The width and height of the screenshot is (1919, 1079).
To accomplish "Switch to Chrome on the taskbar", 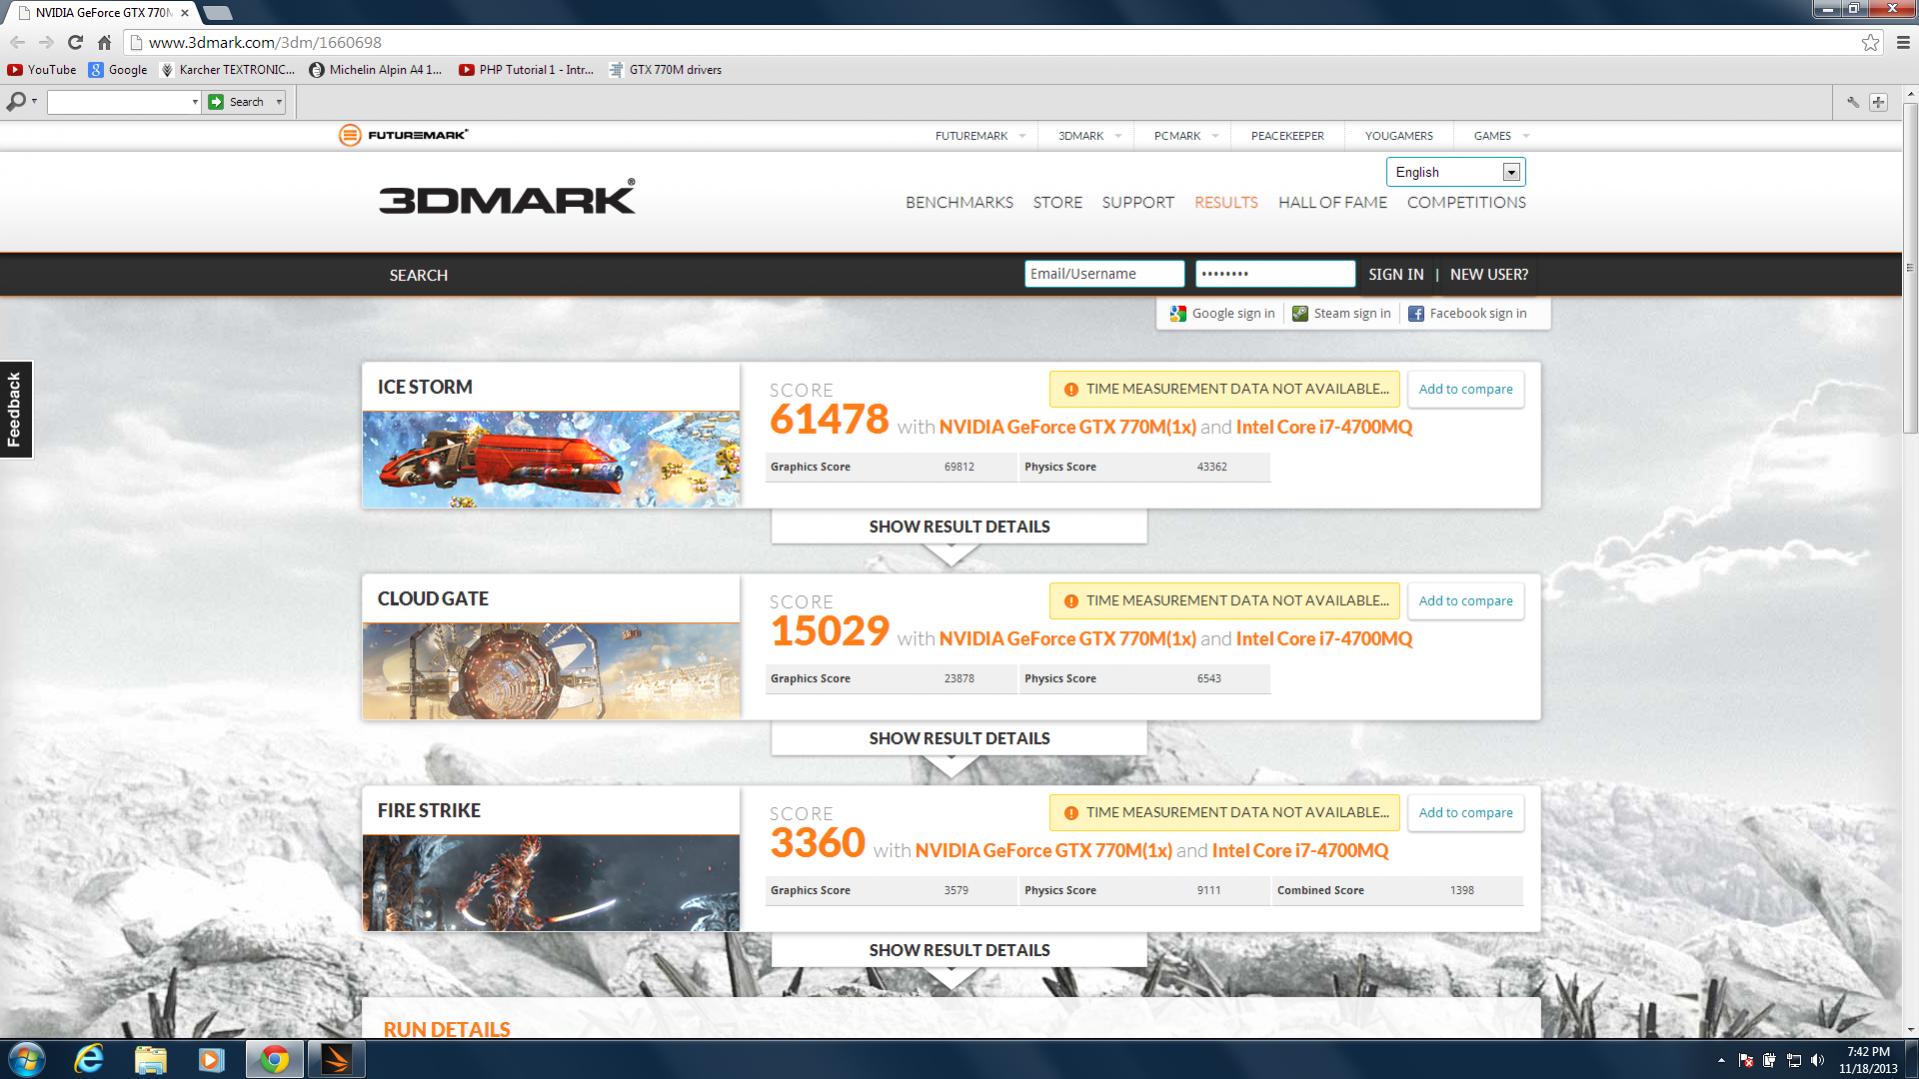I will pyautogui.click(x=274, y=1059).
